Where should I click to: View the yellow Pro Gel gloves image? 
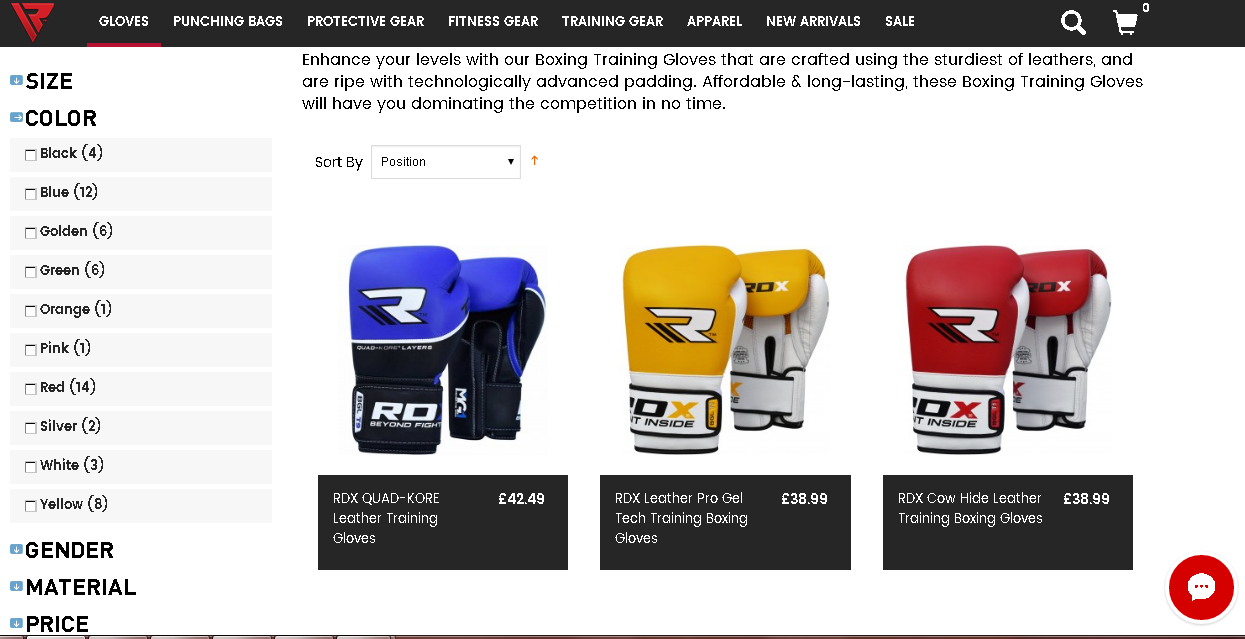coord(725,349)
